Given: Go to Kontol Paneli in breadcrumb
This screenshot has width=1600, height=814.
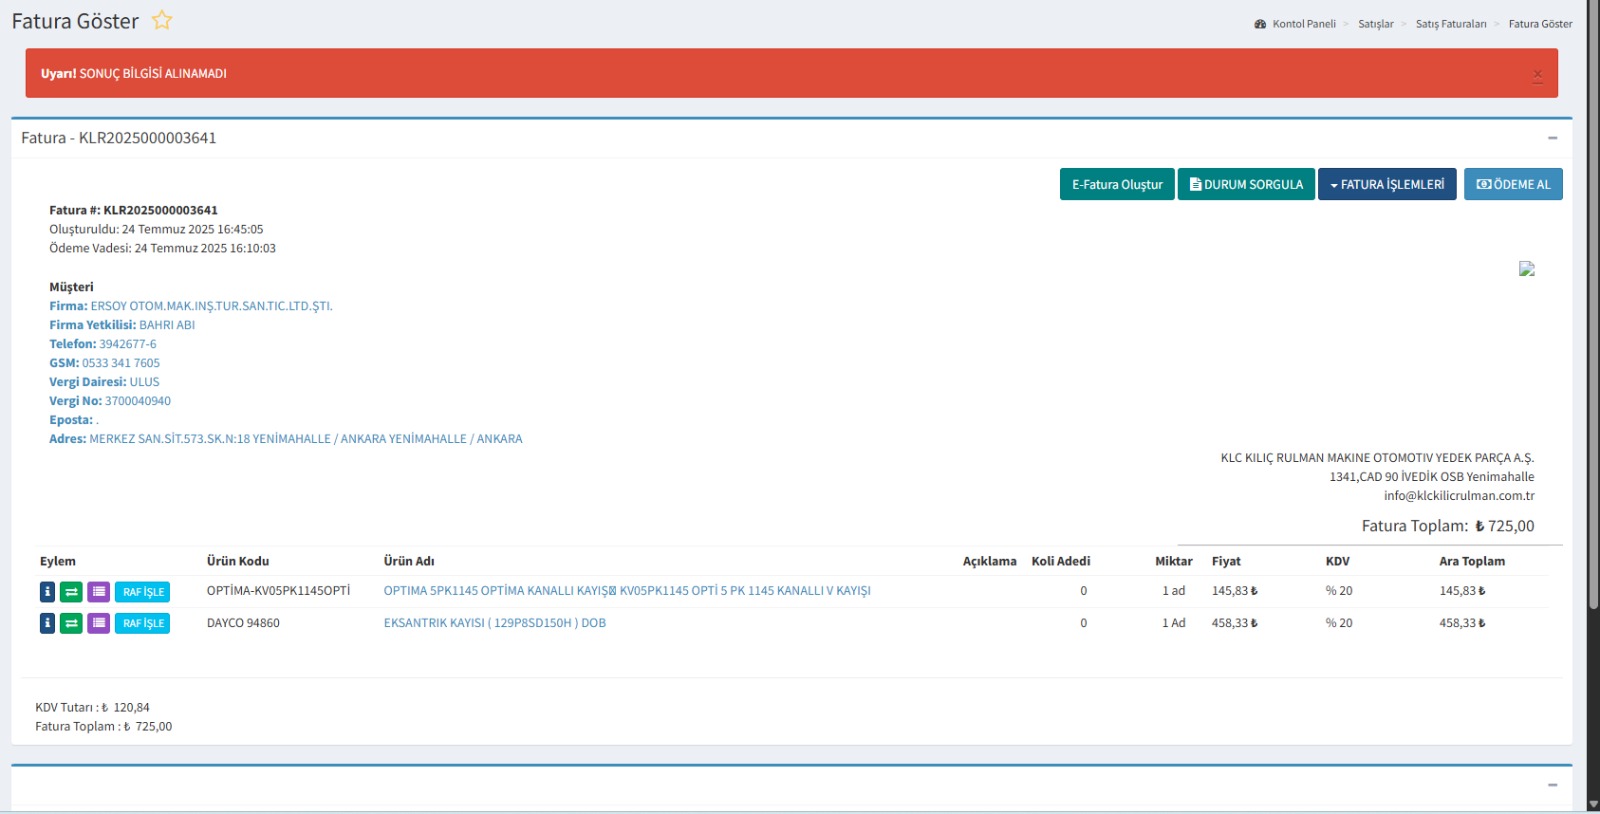Looking at the screenshot, I should click(x=1303, y=24).
